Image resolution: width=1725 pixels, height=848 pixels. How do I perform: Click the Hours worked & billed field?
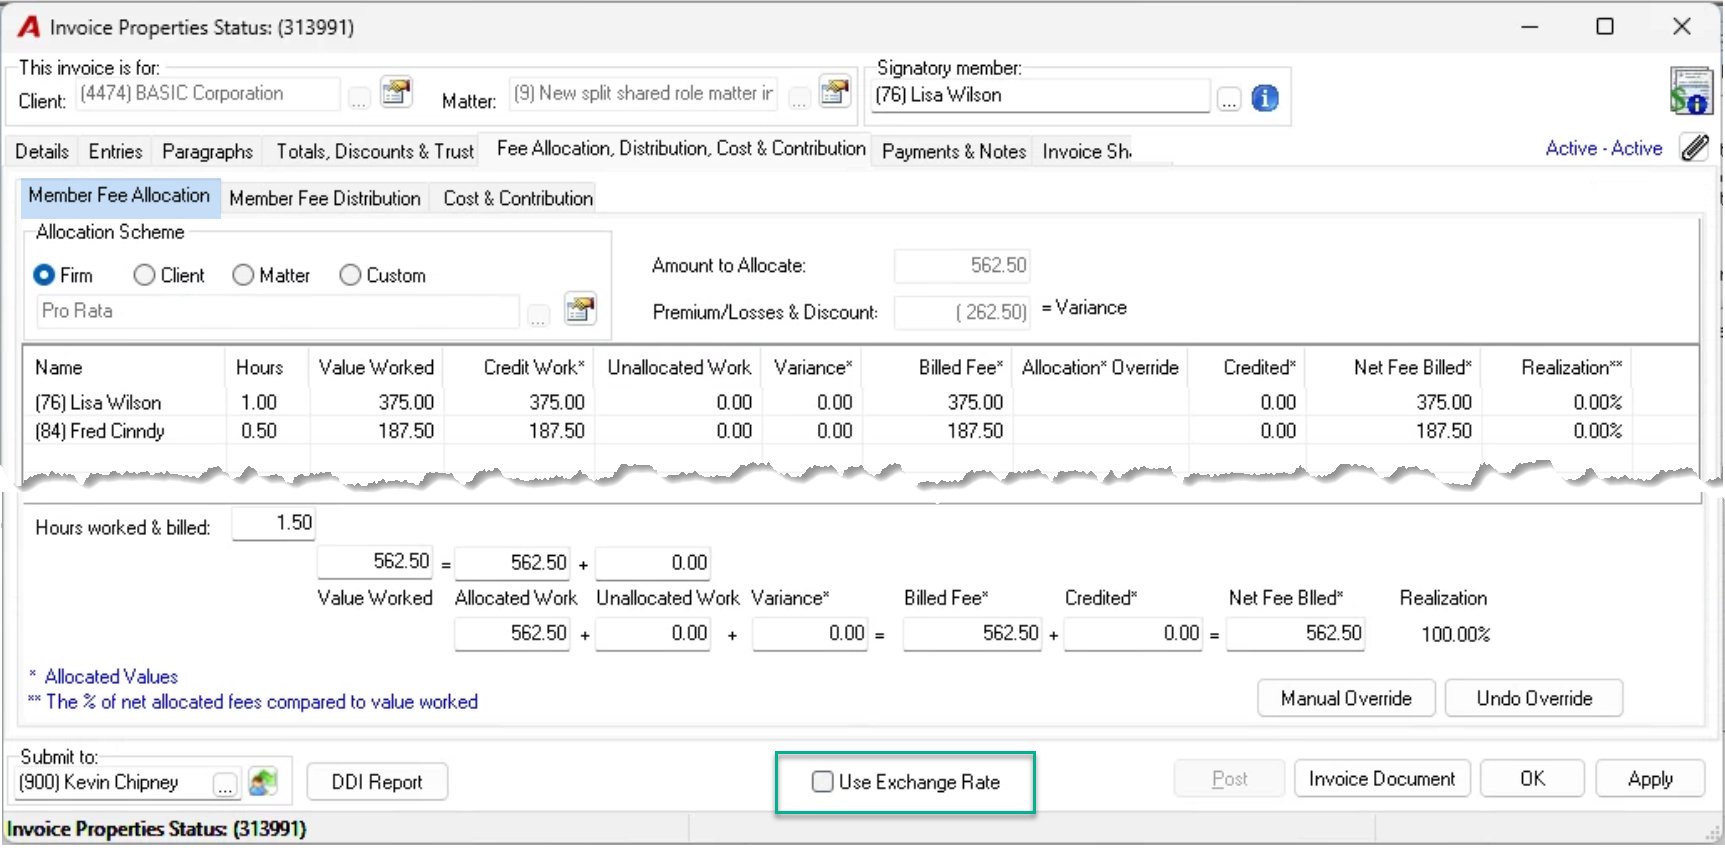(x=274, y=524)
